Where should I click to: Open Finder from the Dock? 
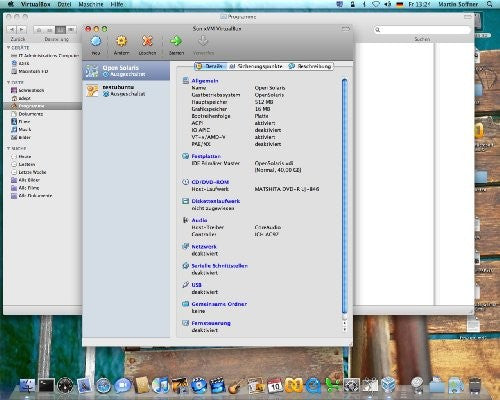pos(28,385)
